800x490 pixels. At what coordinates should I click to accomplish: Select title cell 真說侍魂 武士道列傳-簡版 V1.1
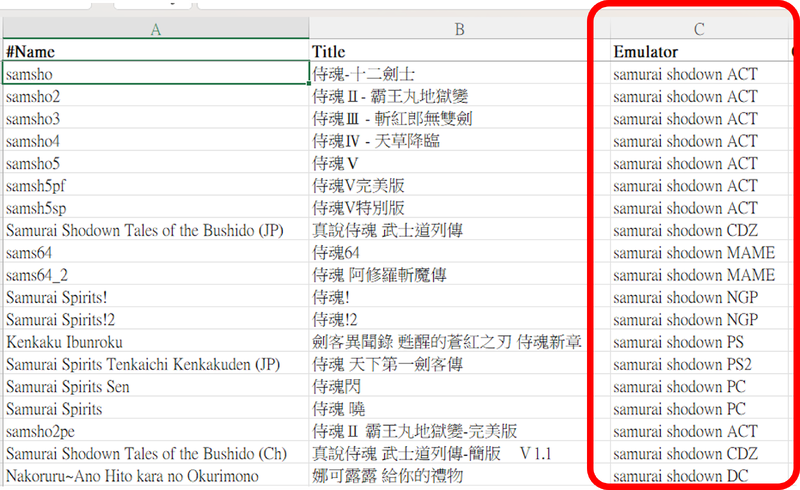point(459,454)
